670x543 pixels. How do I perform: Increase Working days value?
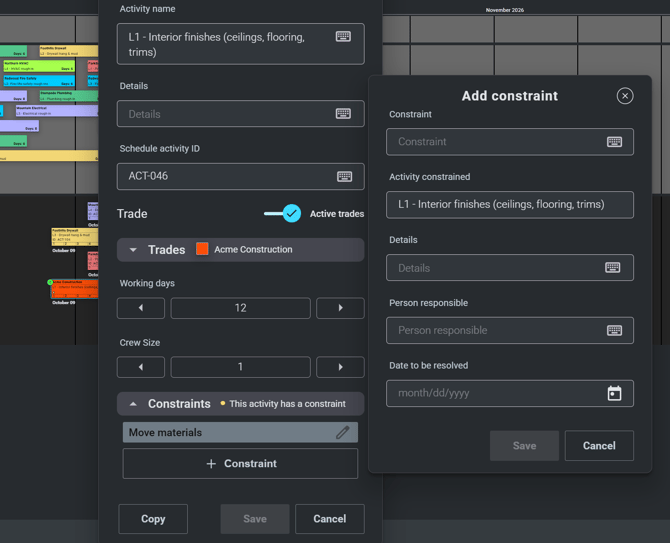point(340,308)
